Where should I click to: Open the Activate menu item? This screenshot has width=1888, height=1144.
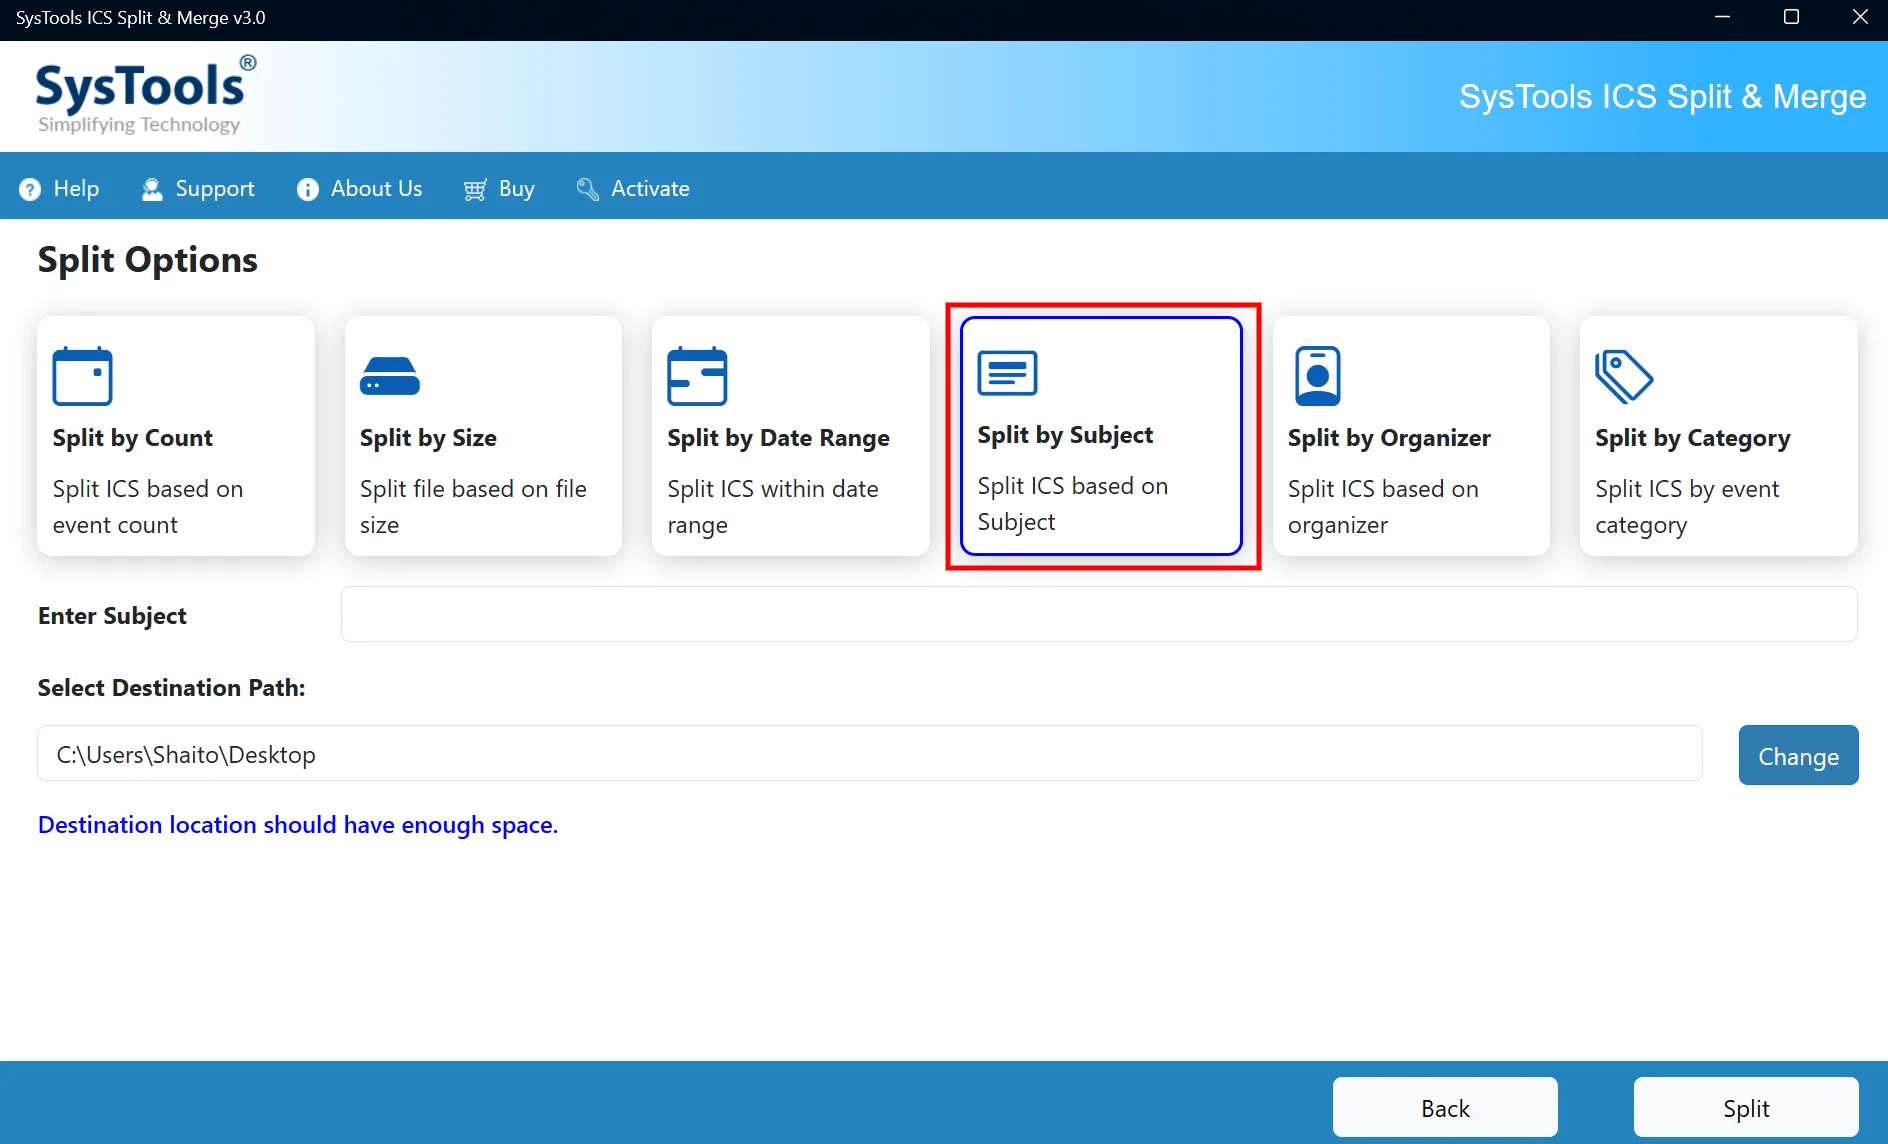click(633, 189)
